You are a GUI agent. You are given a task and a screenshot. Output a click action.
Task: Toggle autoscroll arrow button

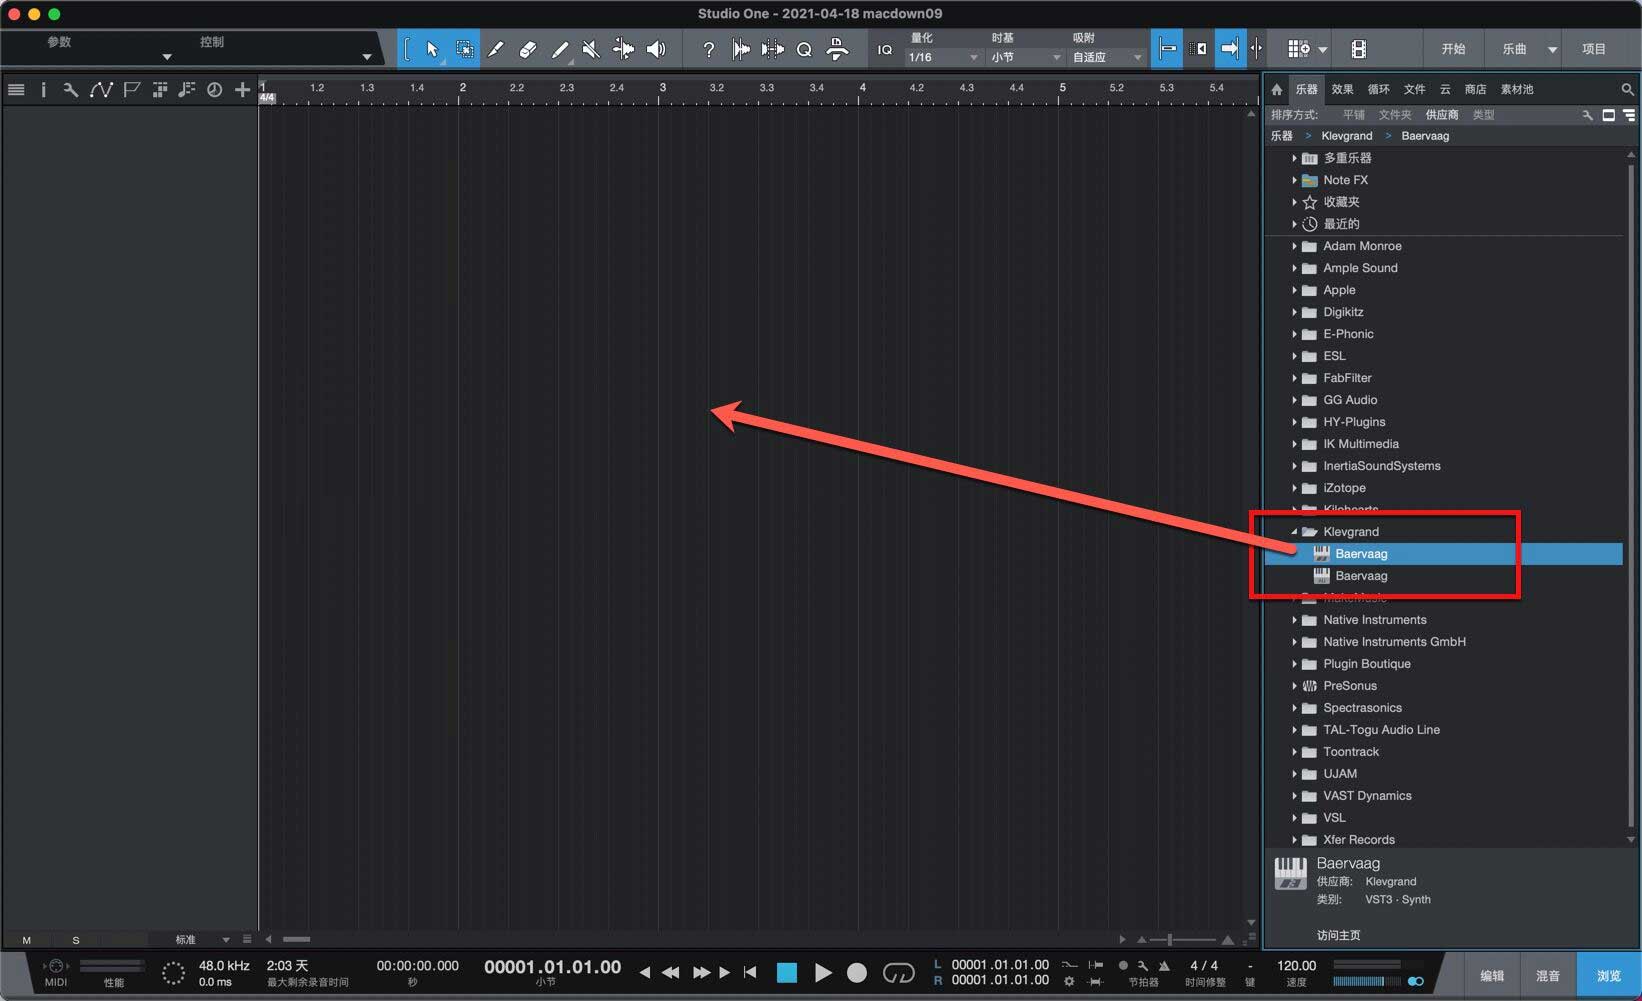tap(1230, 49)
